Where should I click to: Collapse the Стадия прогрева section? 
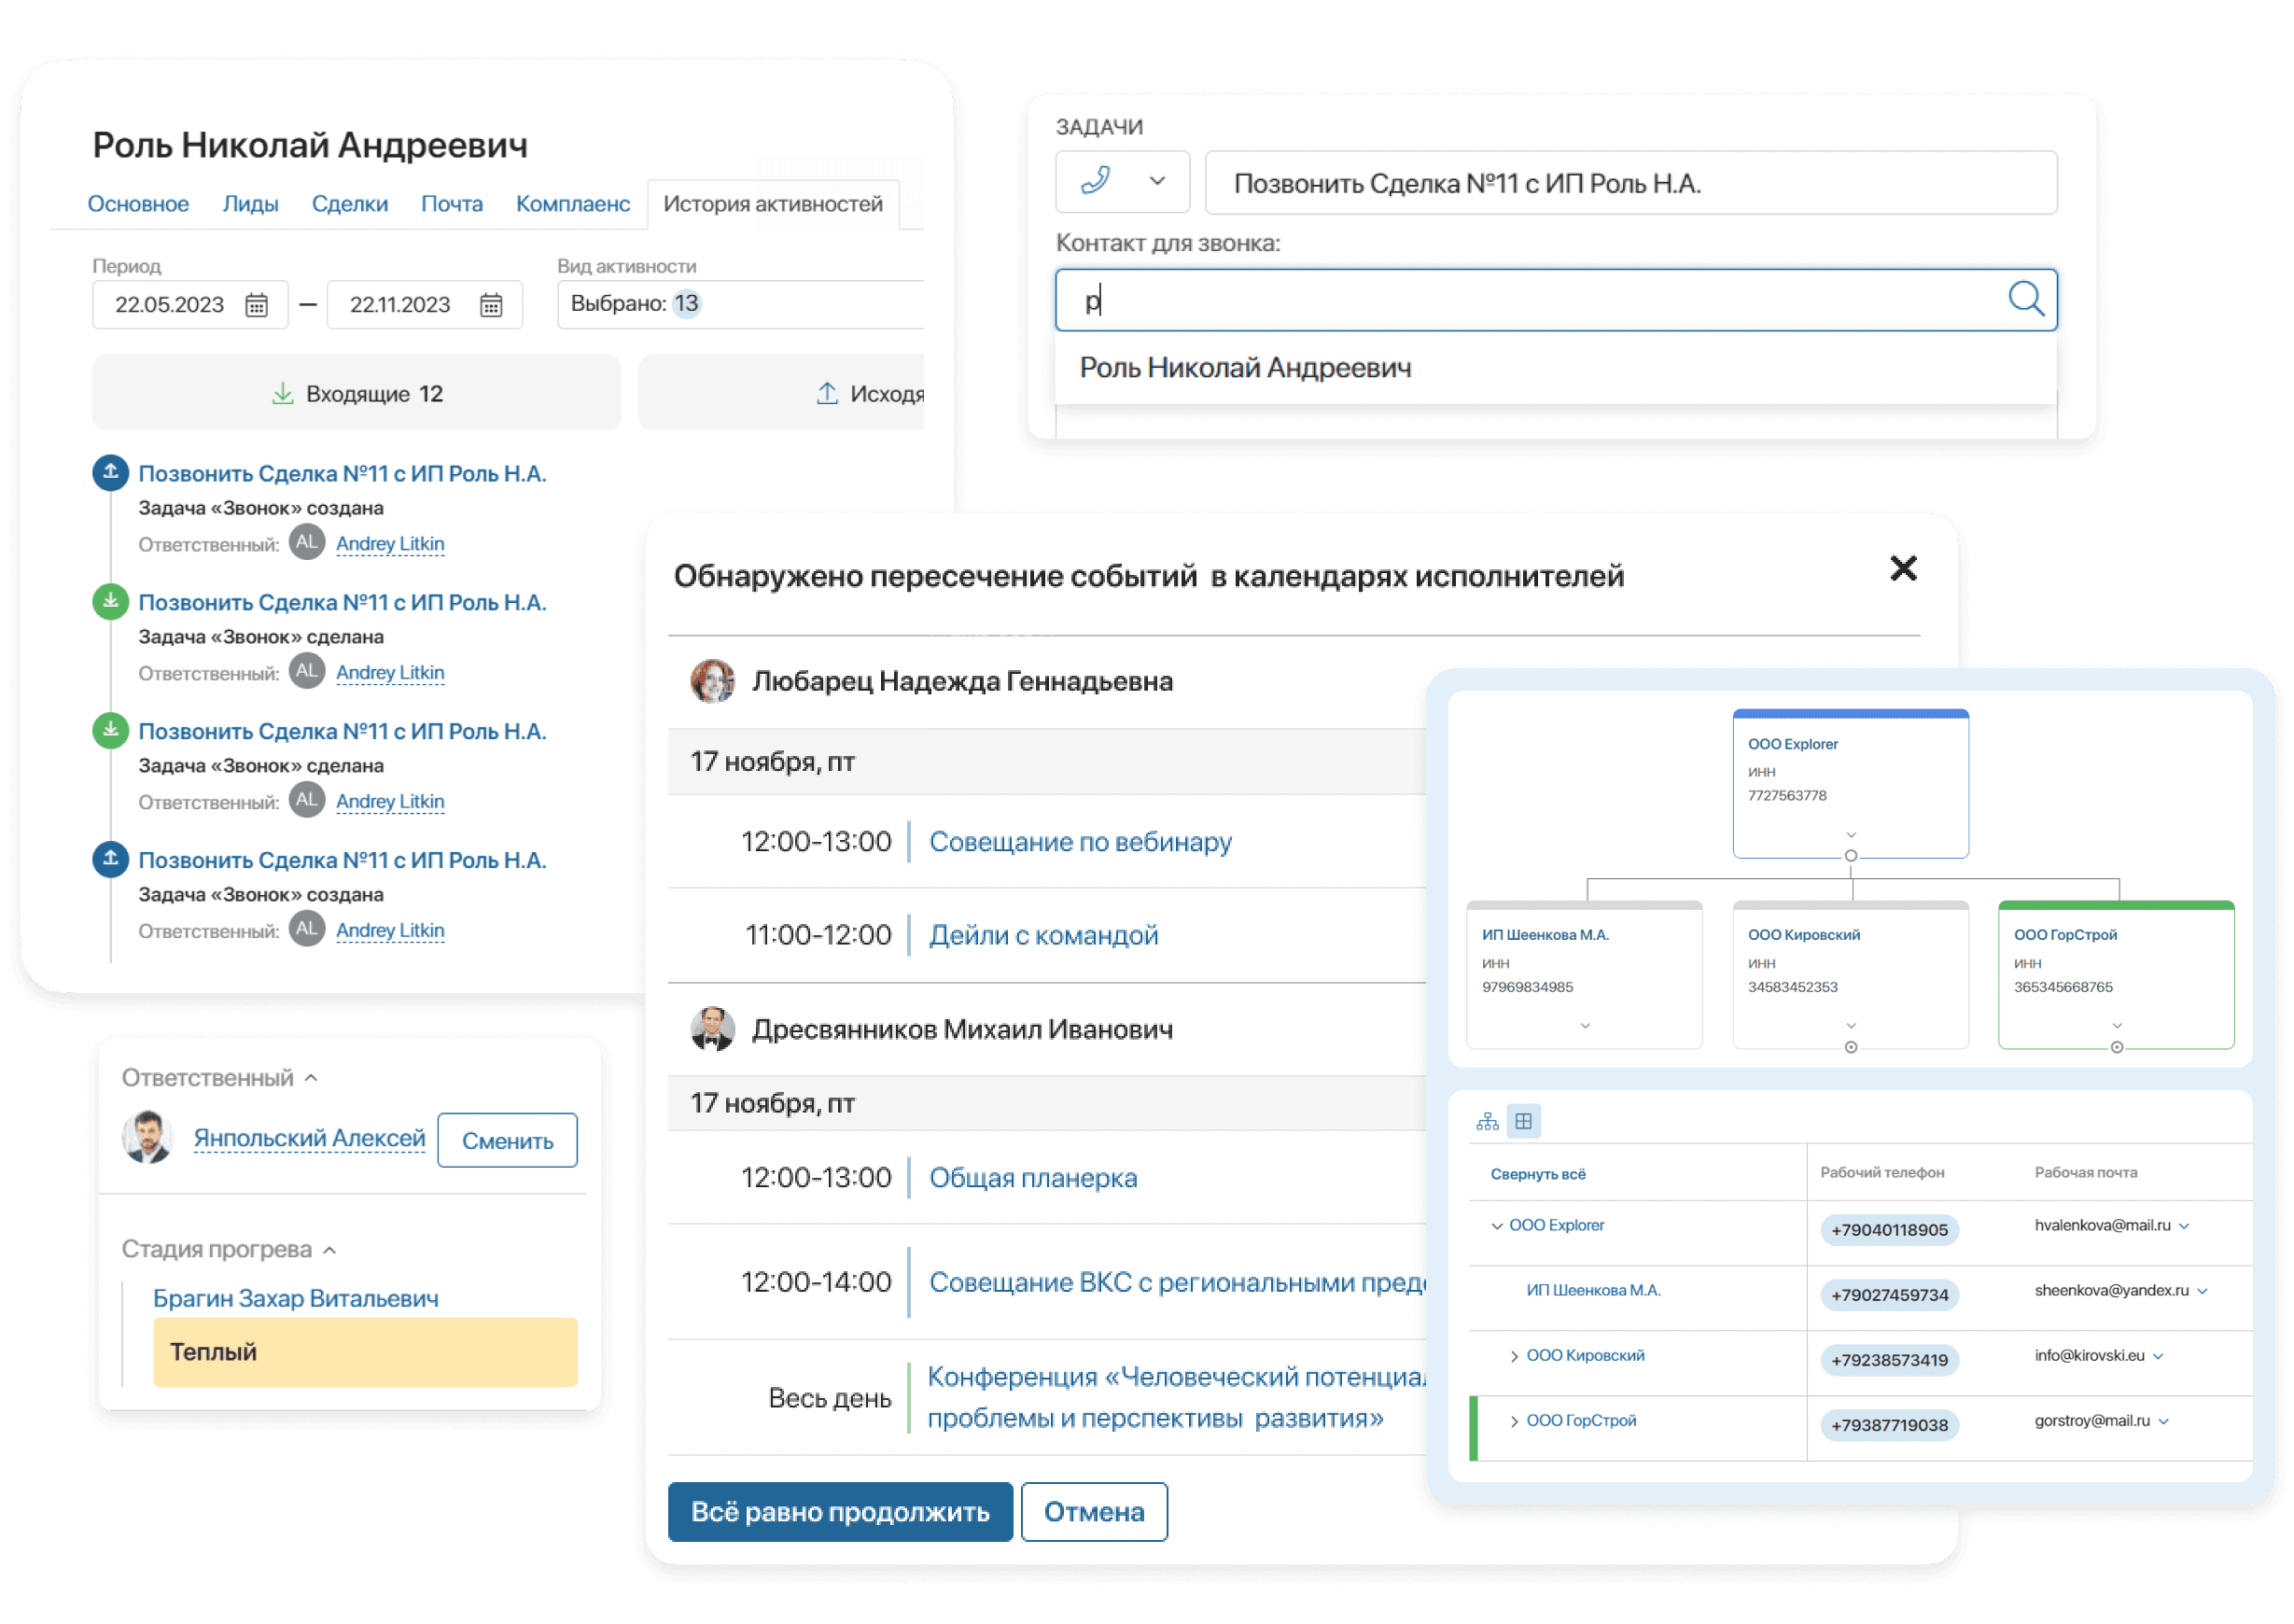(x=330, y=1250)
